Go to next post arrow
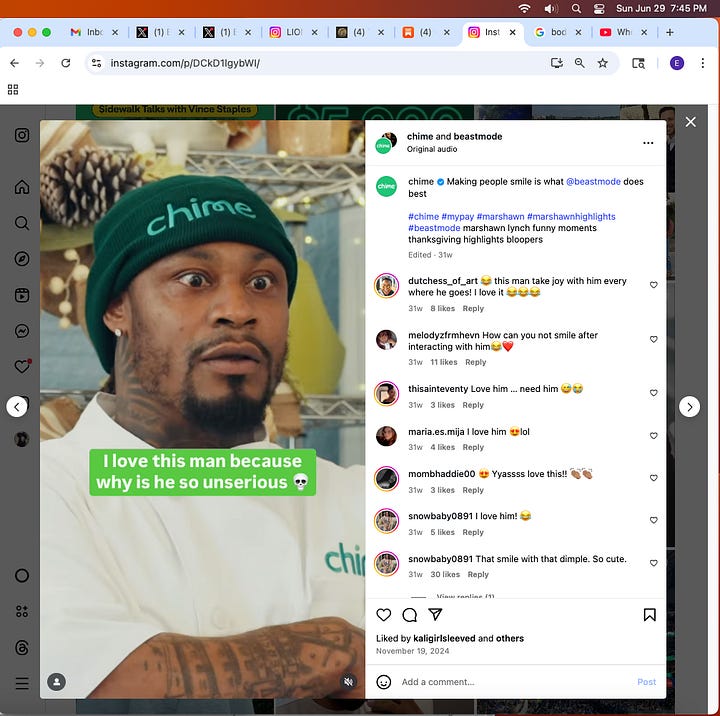The height and width of the screenshot is (716, 720). point(689,406)
